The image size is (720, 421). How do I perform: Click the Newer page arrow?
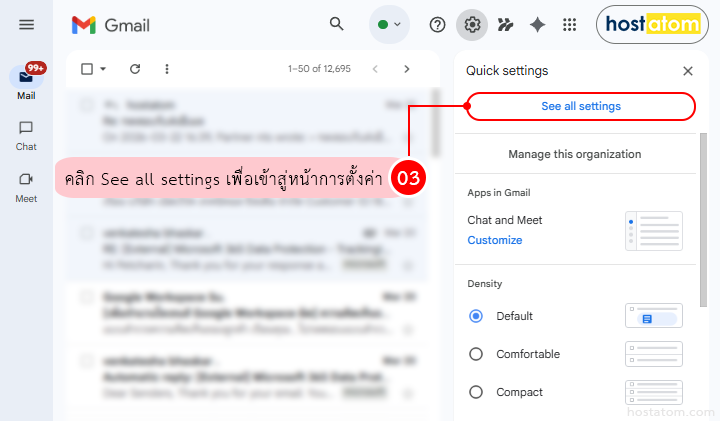pos(375,69)
